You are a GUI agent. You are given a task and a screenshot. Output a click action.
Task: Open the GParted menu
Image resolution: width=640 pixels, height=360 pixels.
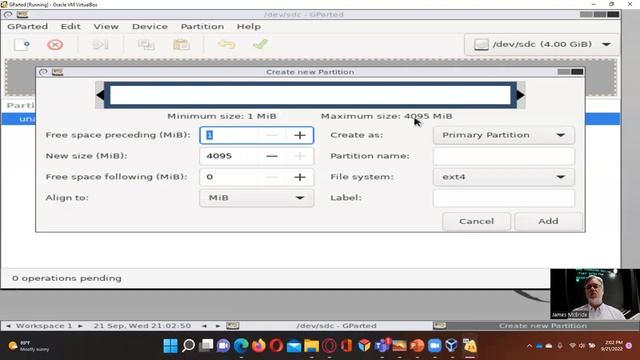click(x=27, y=27)
